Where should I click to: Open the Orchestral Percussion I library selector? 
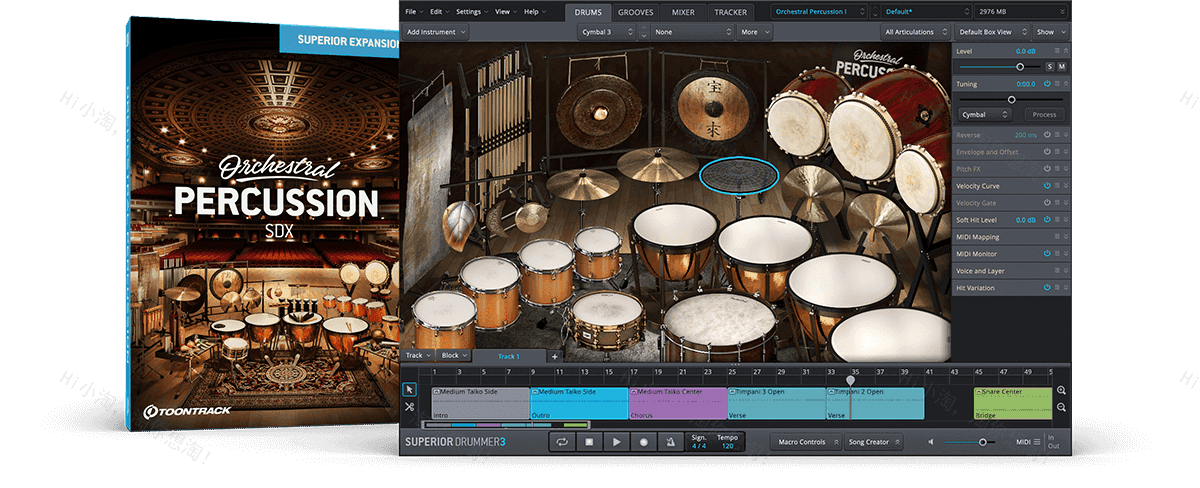819,12
